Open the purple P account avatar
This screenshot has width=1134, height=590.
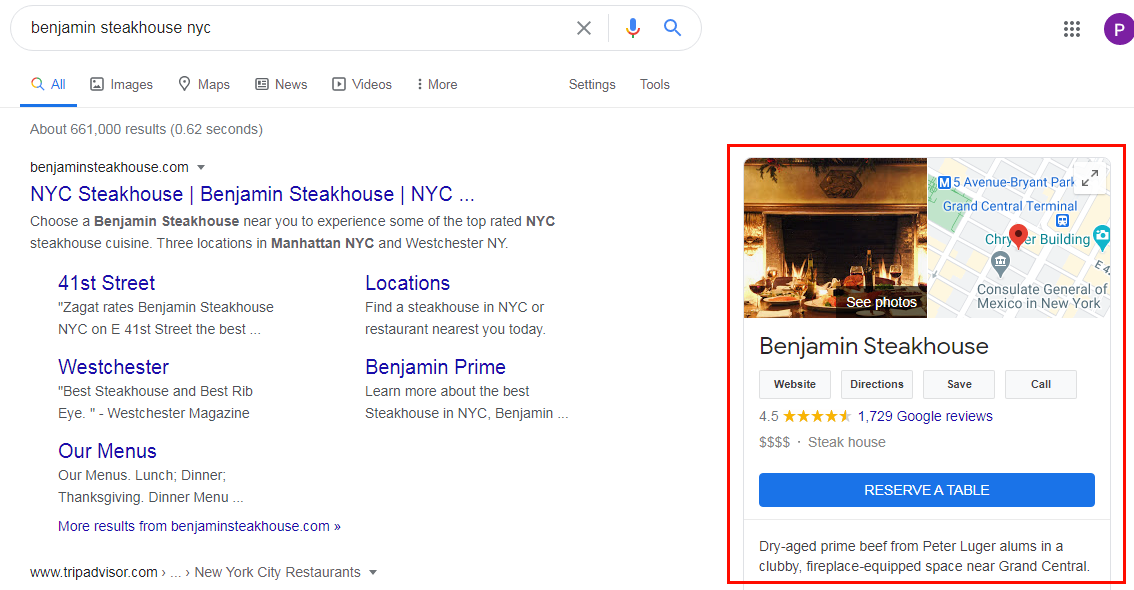(1119, 30)
